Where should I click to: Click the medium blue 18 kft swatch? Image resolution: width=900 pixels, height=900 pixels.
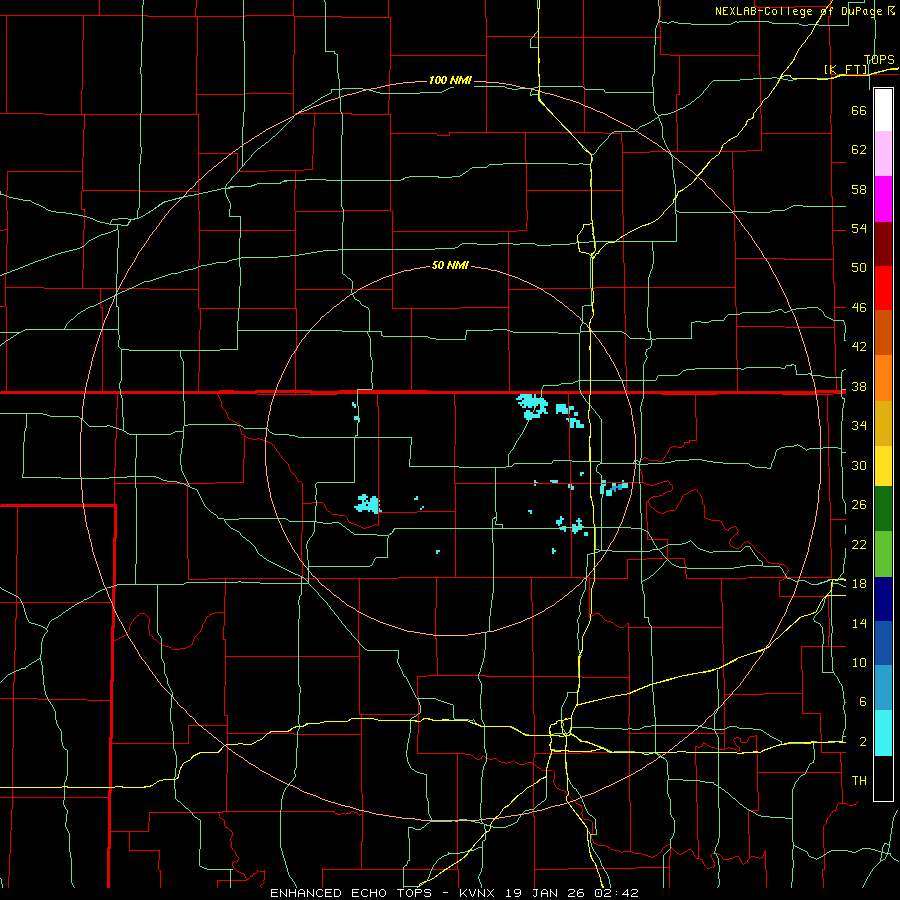883,643
